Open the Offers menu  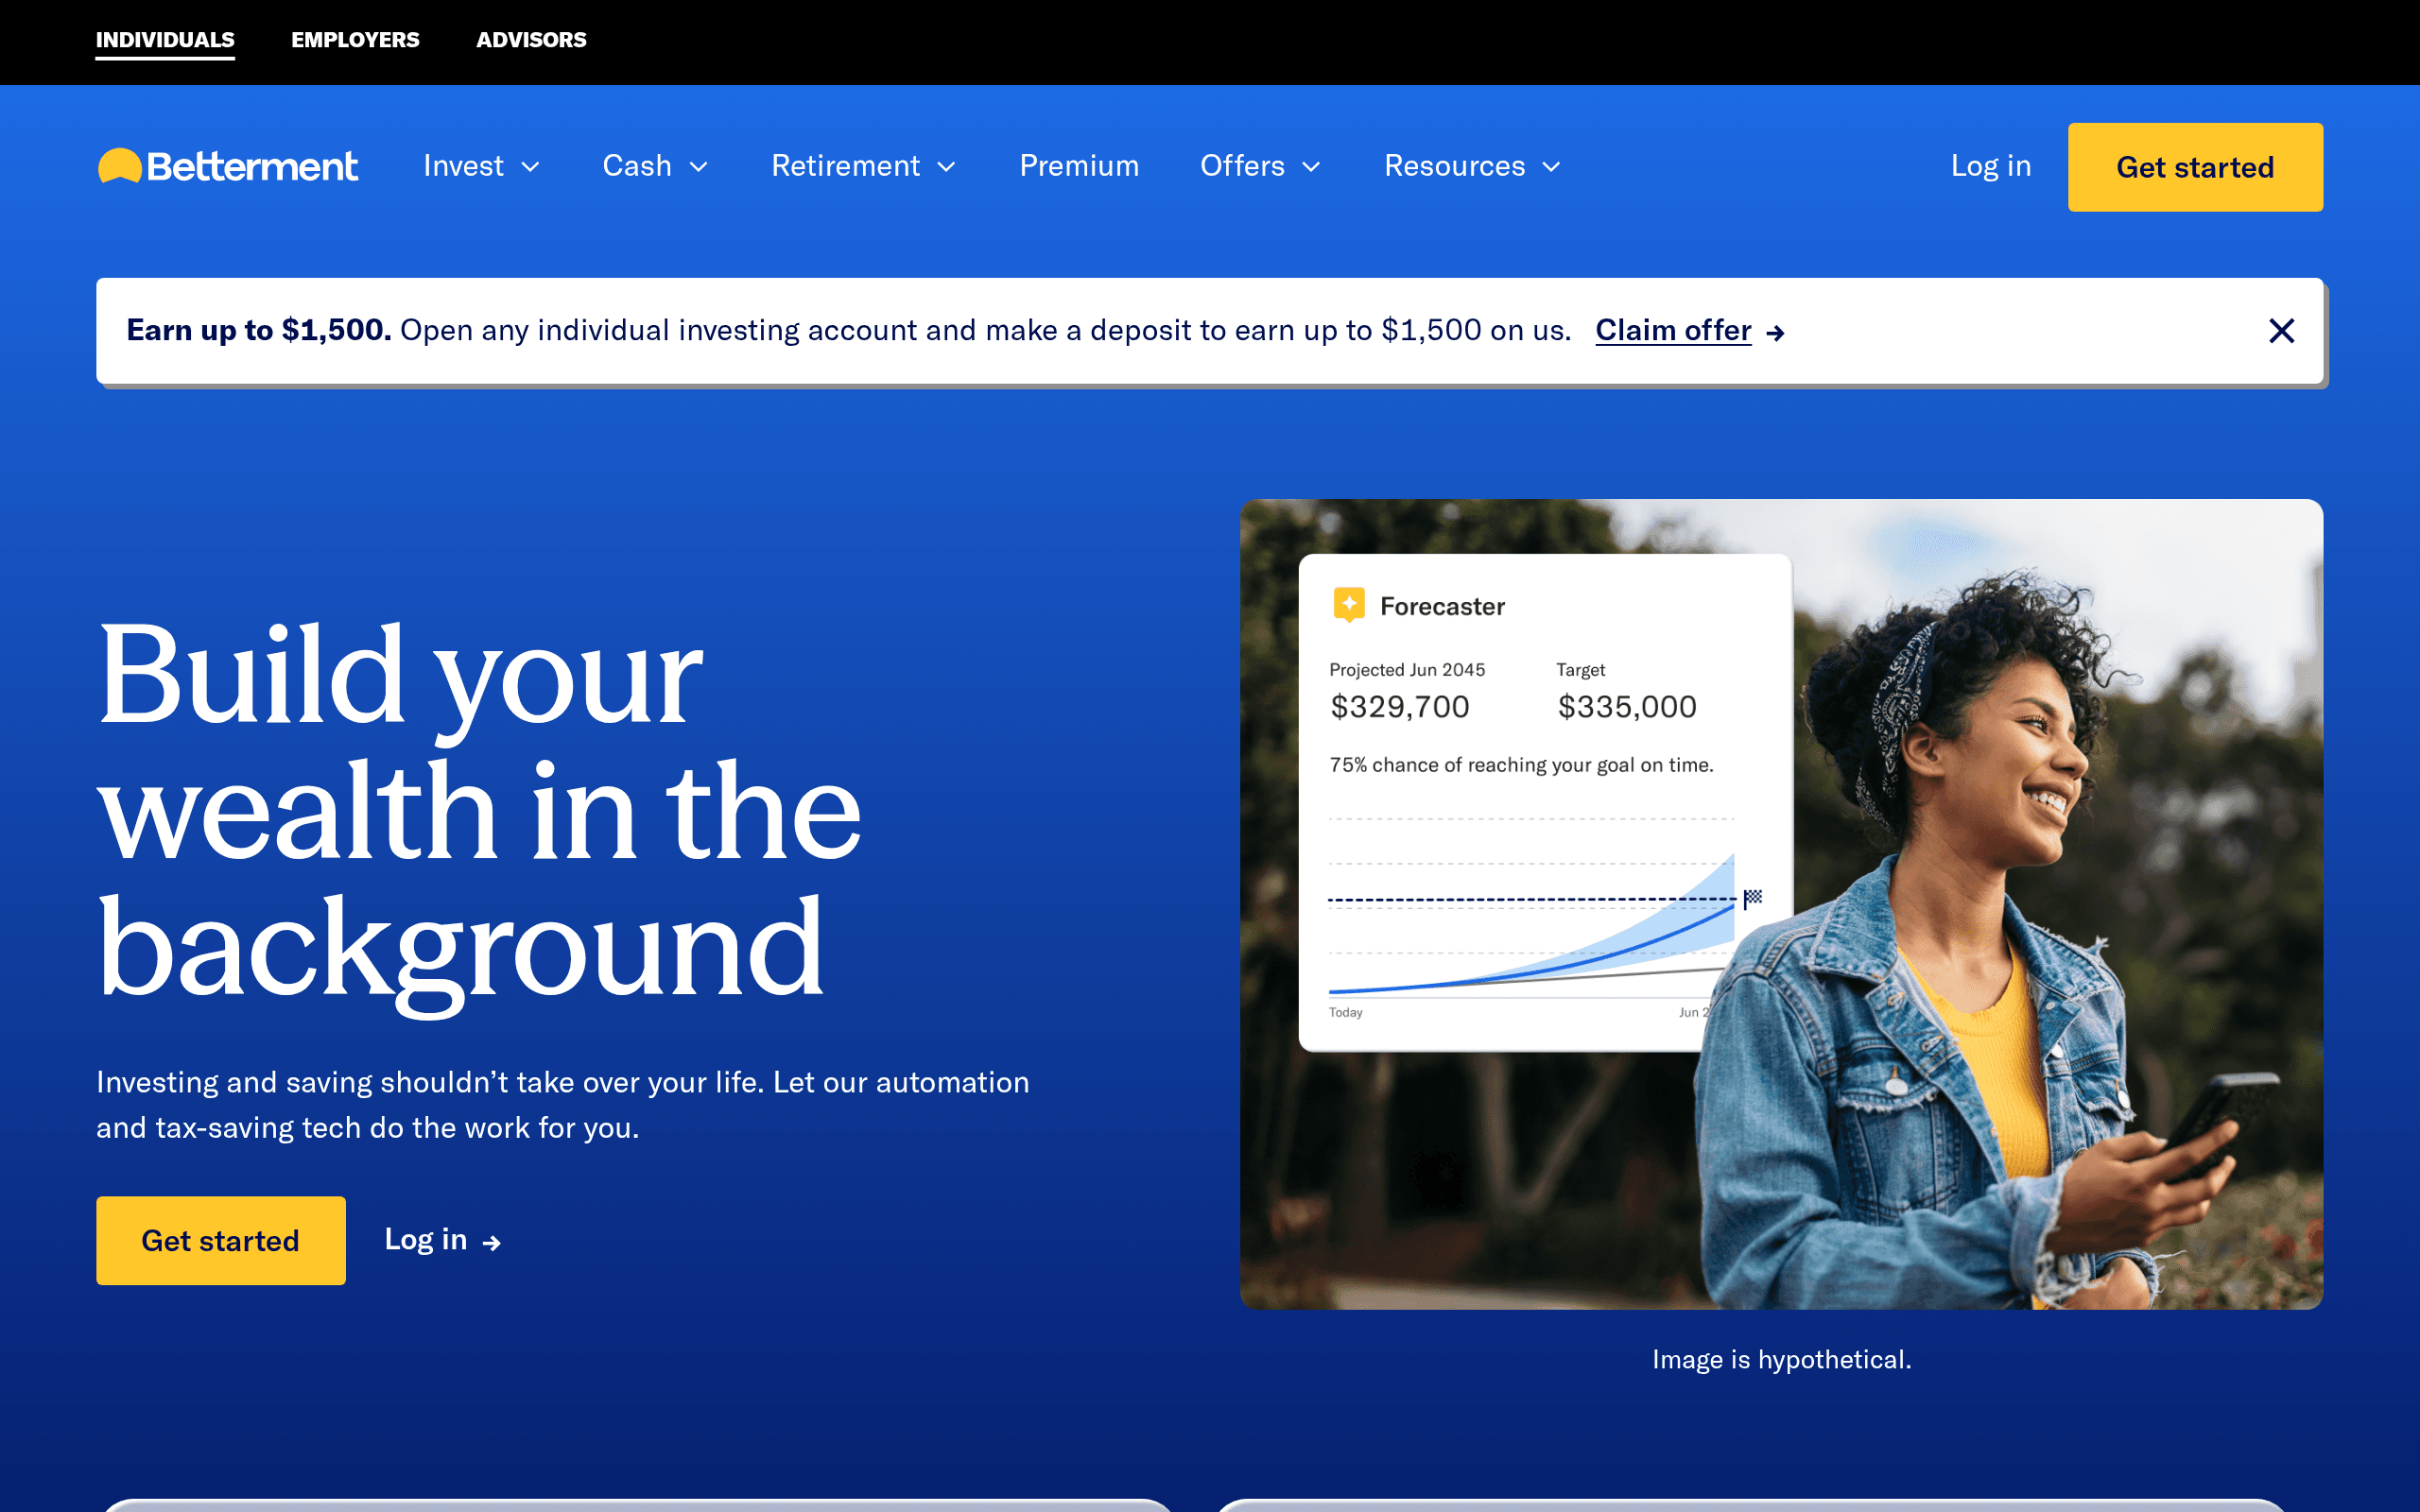(1261, 166)
